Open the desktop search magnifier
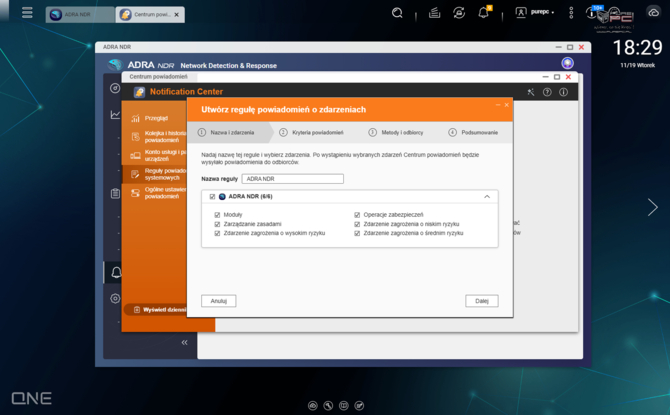The width and height of the screenshot is (670, 415). click(397, 13)
